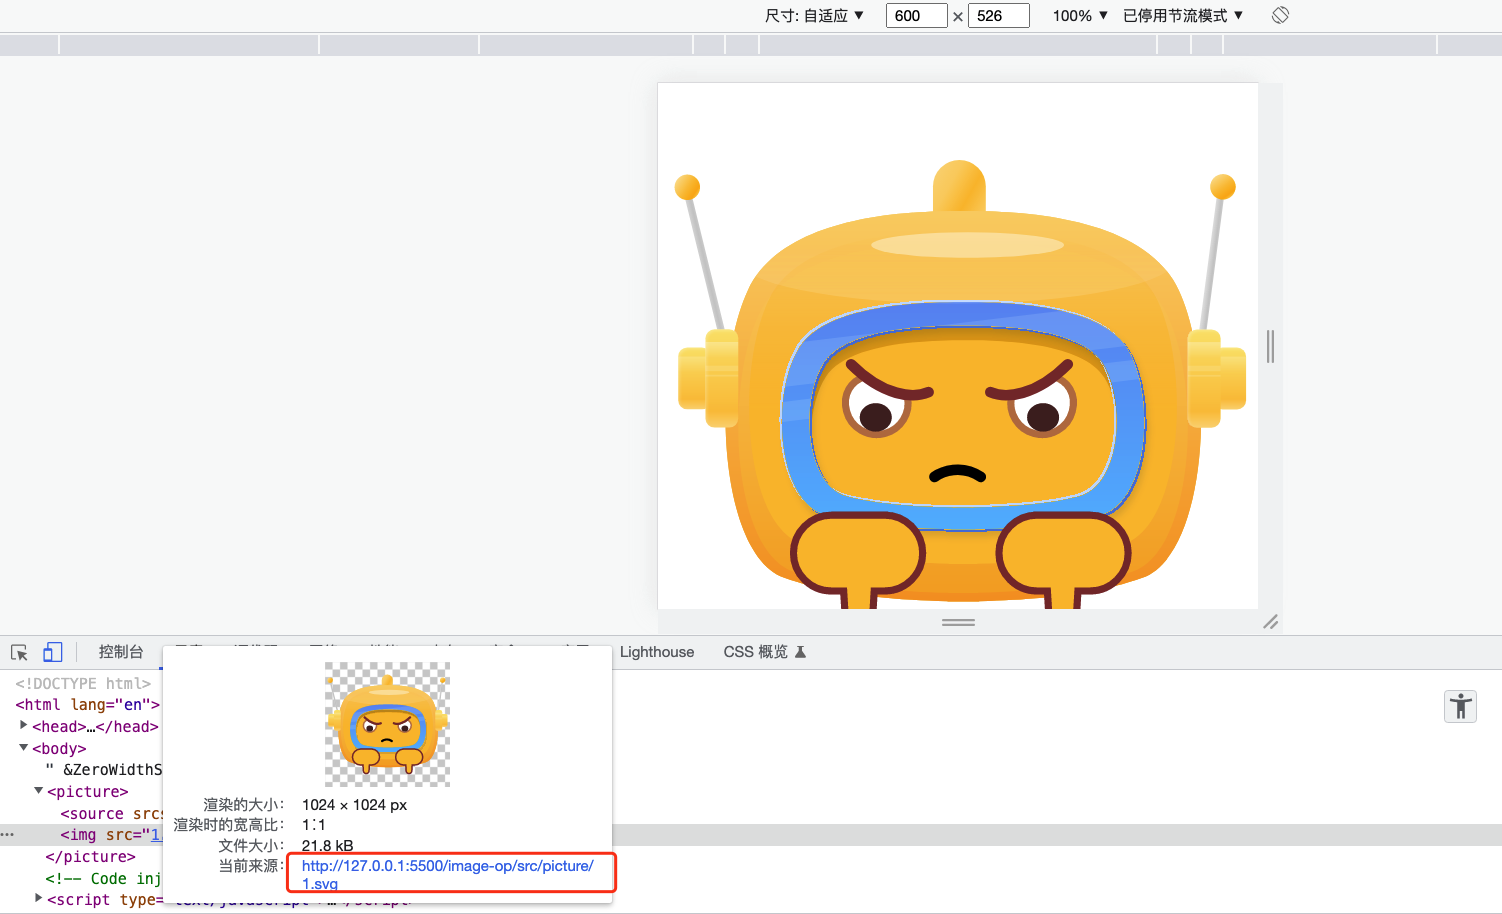Select the <source src> row

point(111,814)
